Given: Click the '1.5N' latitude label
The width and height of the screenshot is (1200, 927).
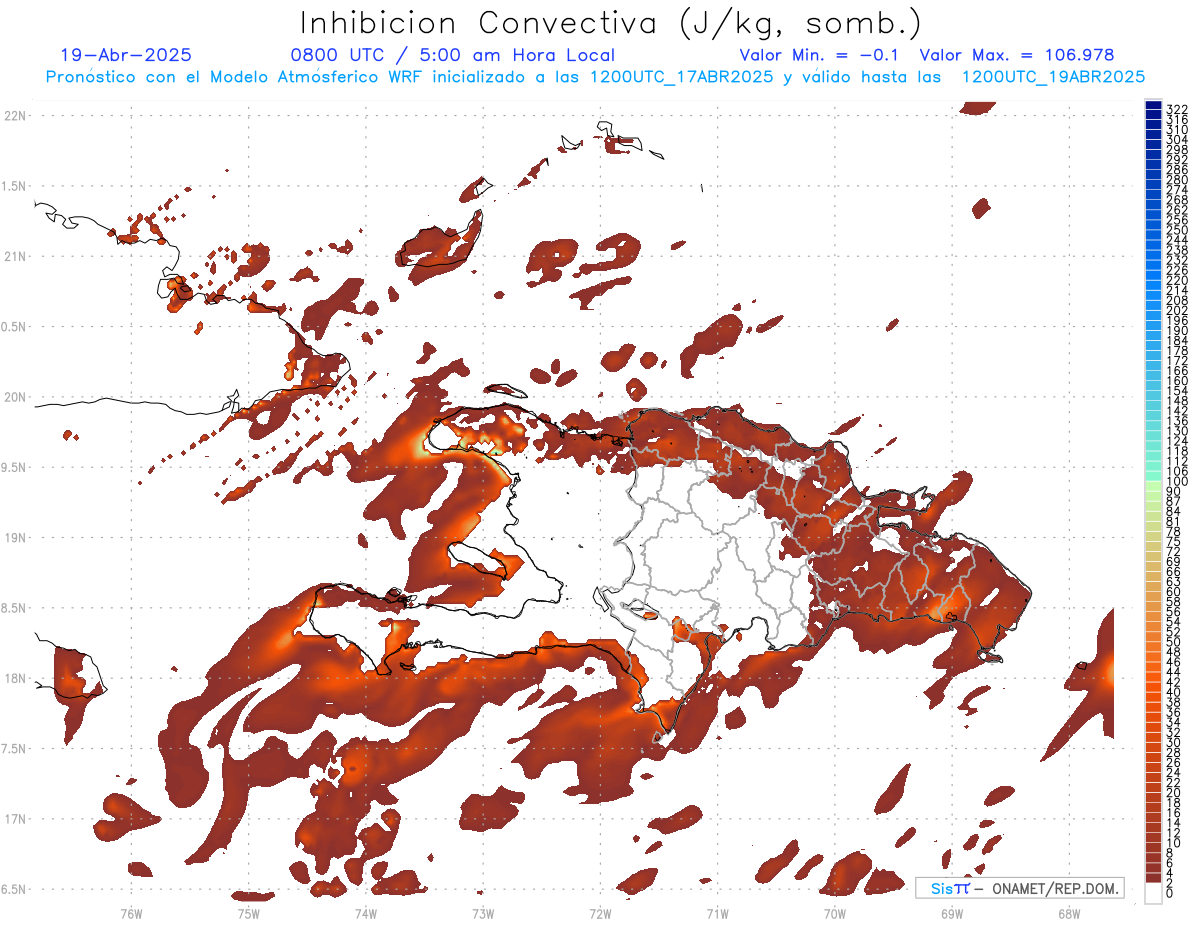Looking at the screenshot, I should pos(13,186).
